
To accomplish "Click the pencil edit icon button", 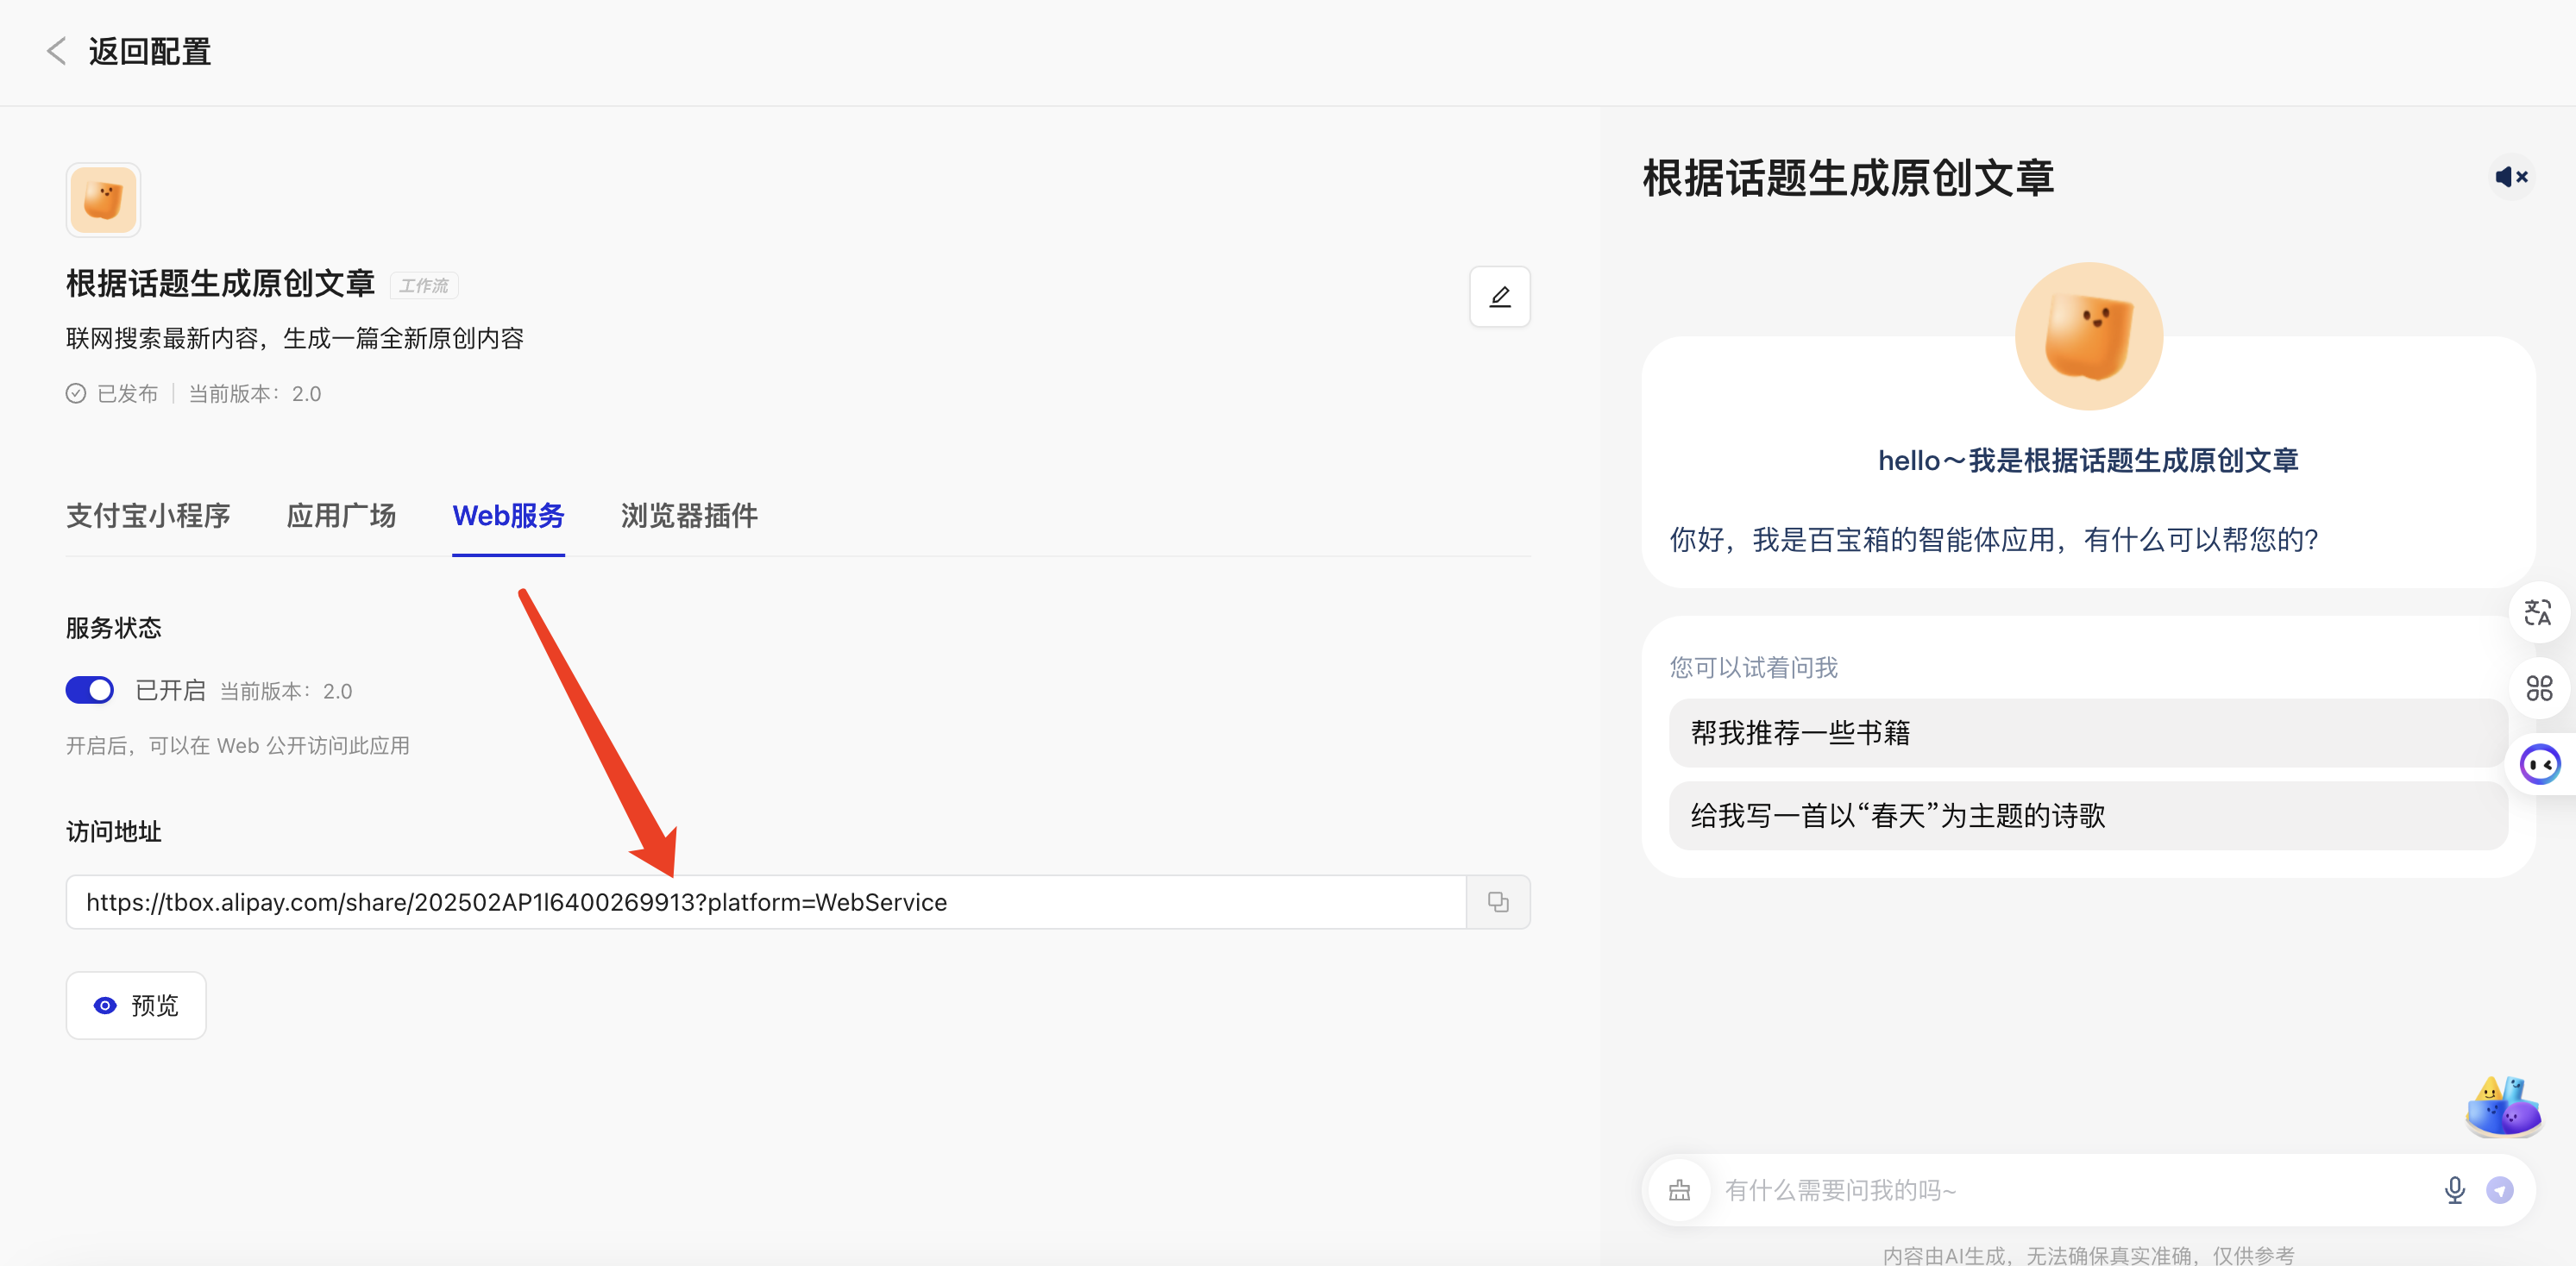I will (x=1499, y=296).
